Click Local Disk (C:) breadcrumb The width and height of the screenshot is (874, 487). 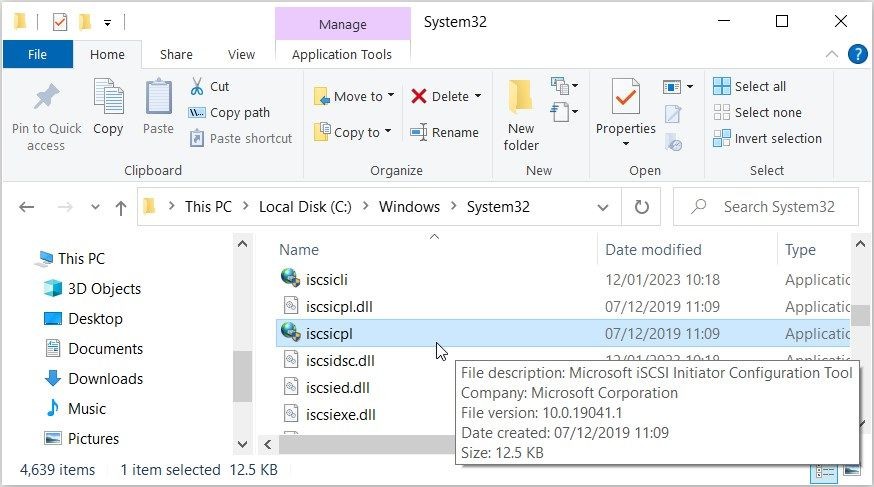click(x=305, y=207)
